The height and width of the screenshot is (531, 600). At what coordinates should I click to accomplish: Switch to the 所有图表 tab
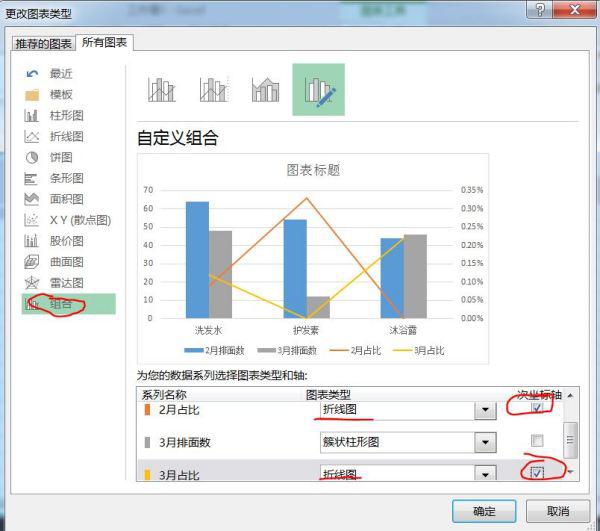click(106, 43)
